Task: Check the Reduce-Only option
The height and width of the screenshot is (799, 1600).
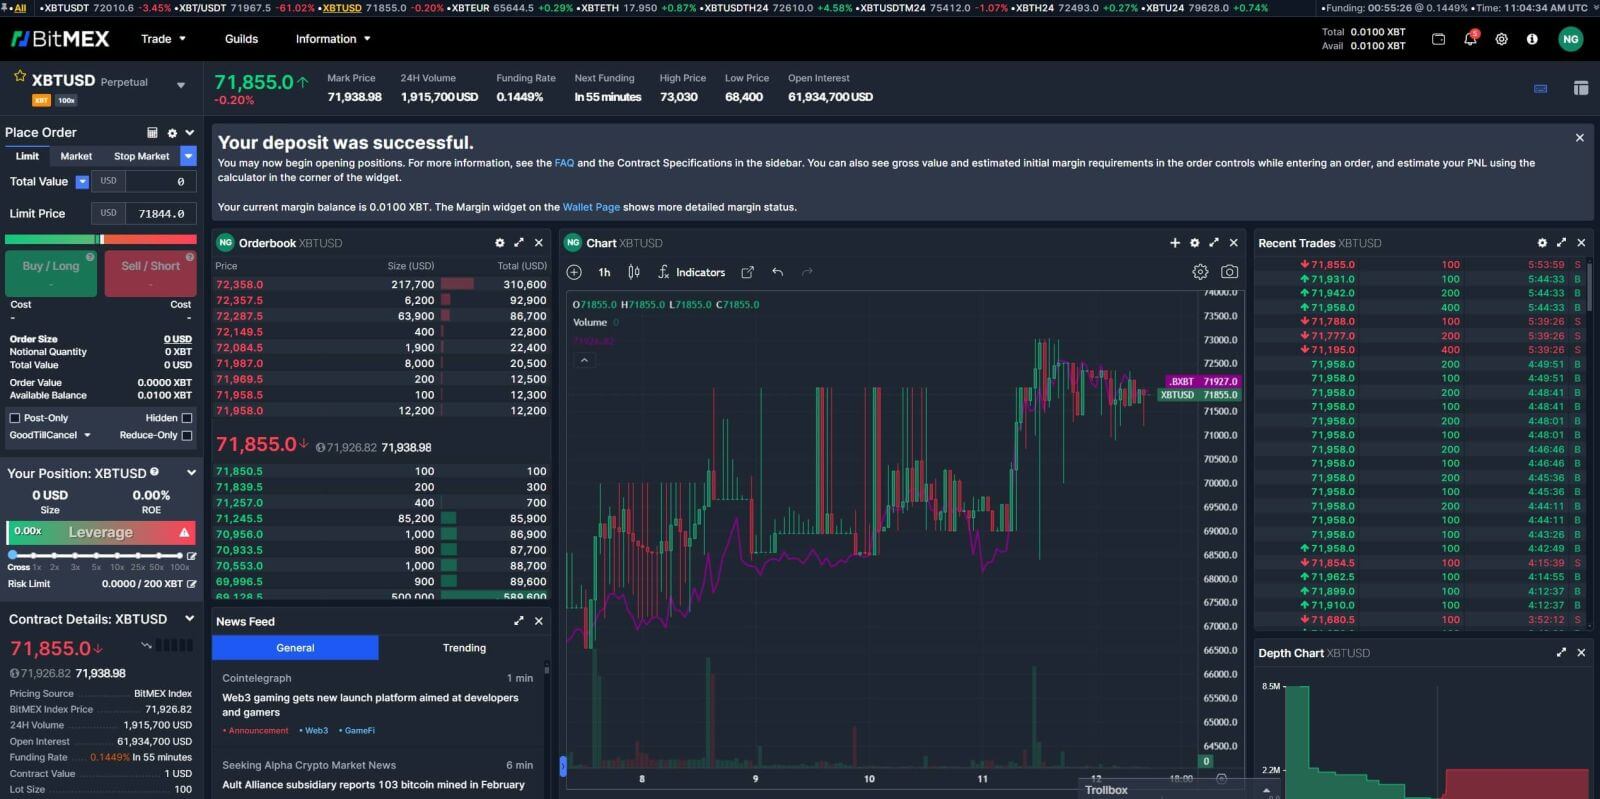Action: 187,435
